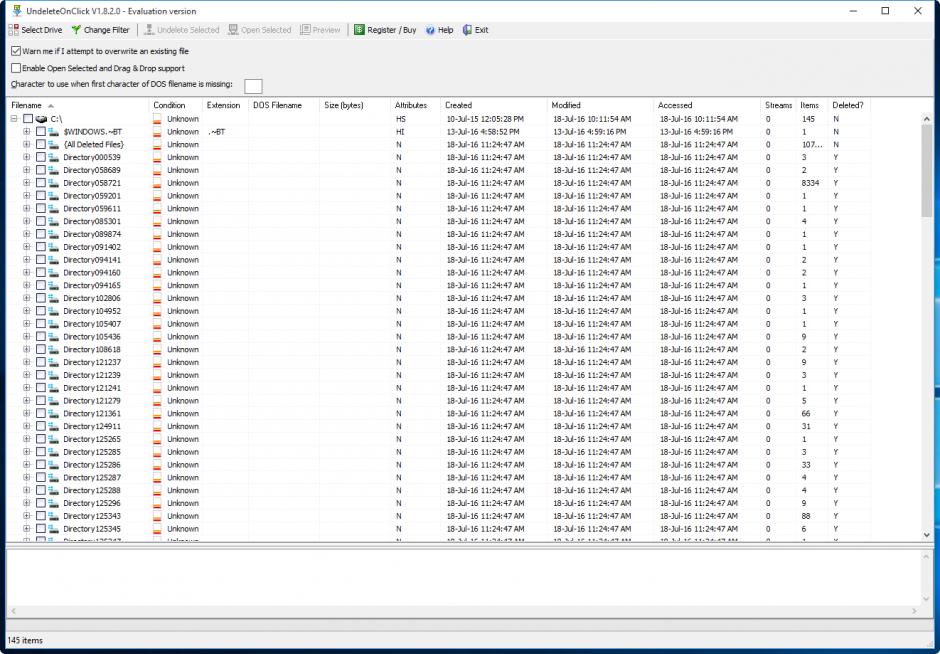Expand Directory104952 tree node
The image size is (940, 654).
(x=27, y=311)
